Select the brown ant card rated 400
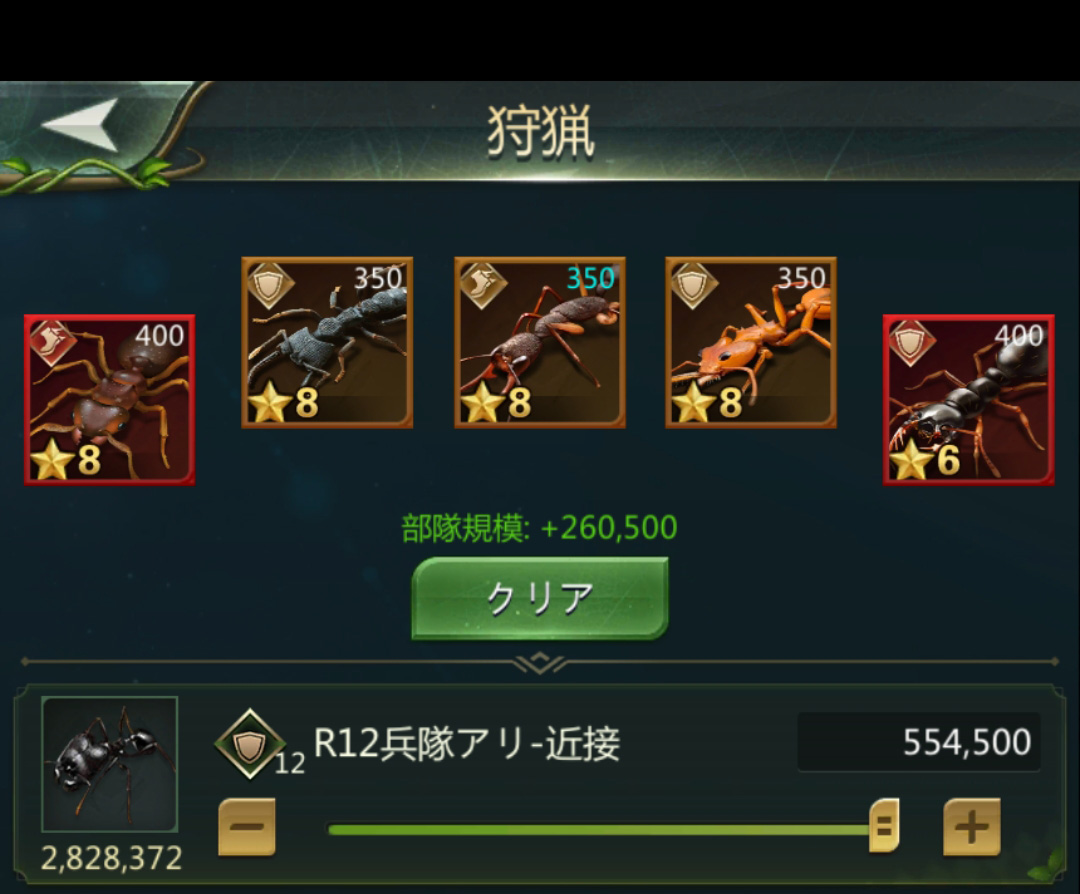This screenshot has height=894, width=1080. (x=110, y=400)
